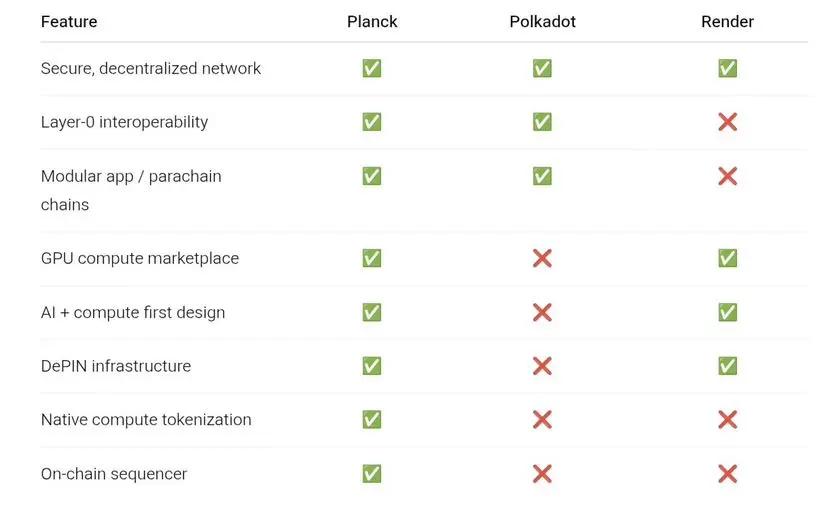Image resolution: width=828 pixels, height=520 pixels.
Task: Click Polkadot's checkmark for Modular app / parachain chains
Action: pyautogui.click(x=542, y=176)
